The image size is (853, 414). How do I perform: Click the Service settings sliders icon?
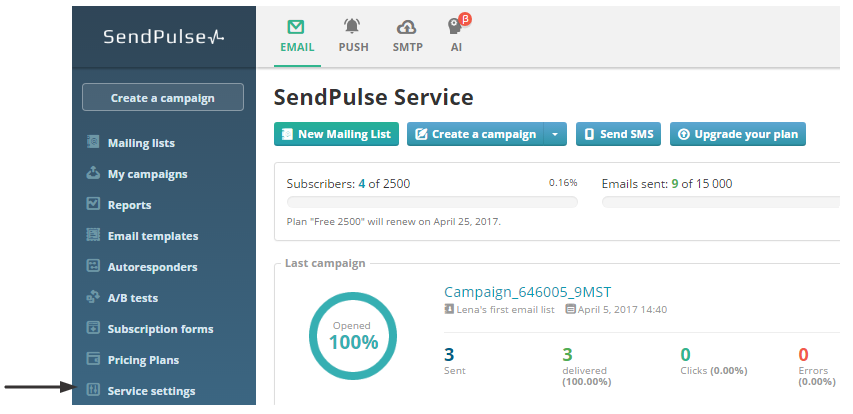93,390
